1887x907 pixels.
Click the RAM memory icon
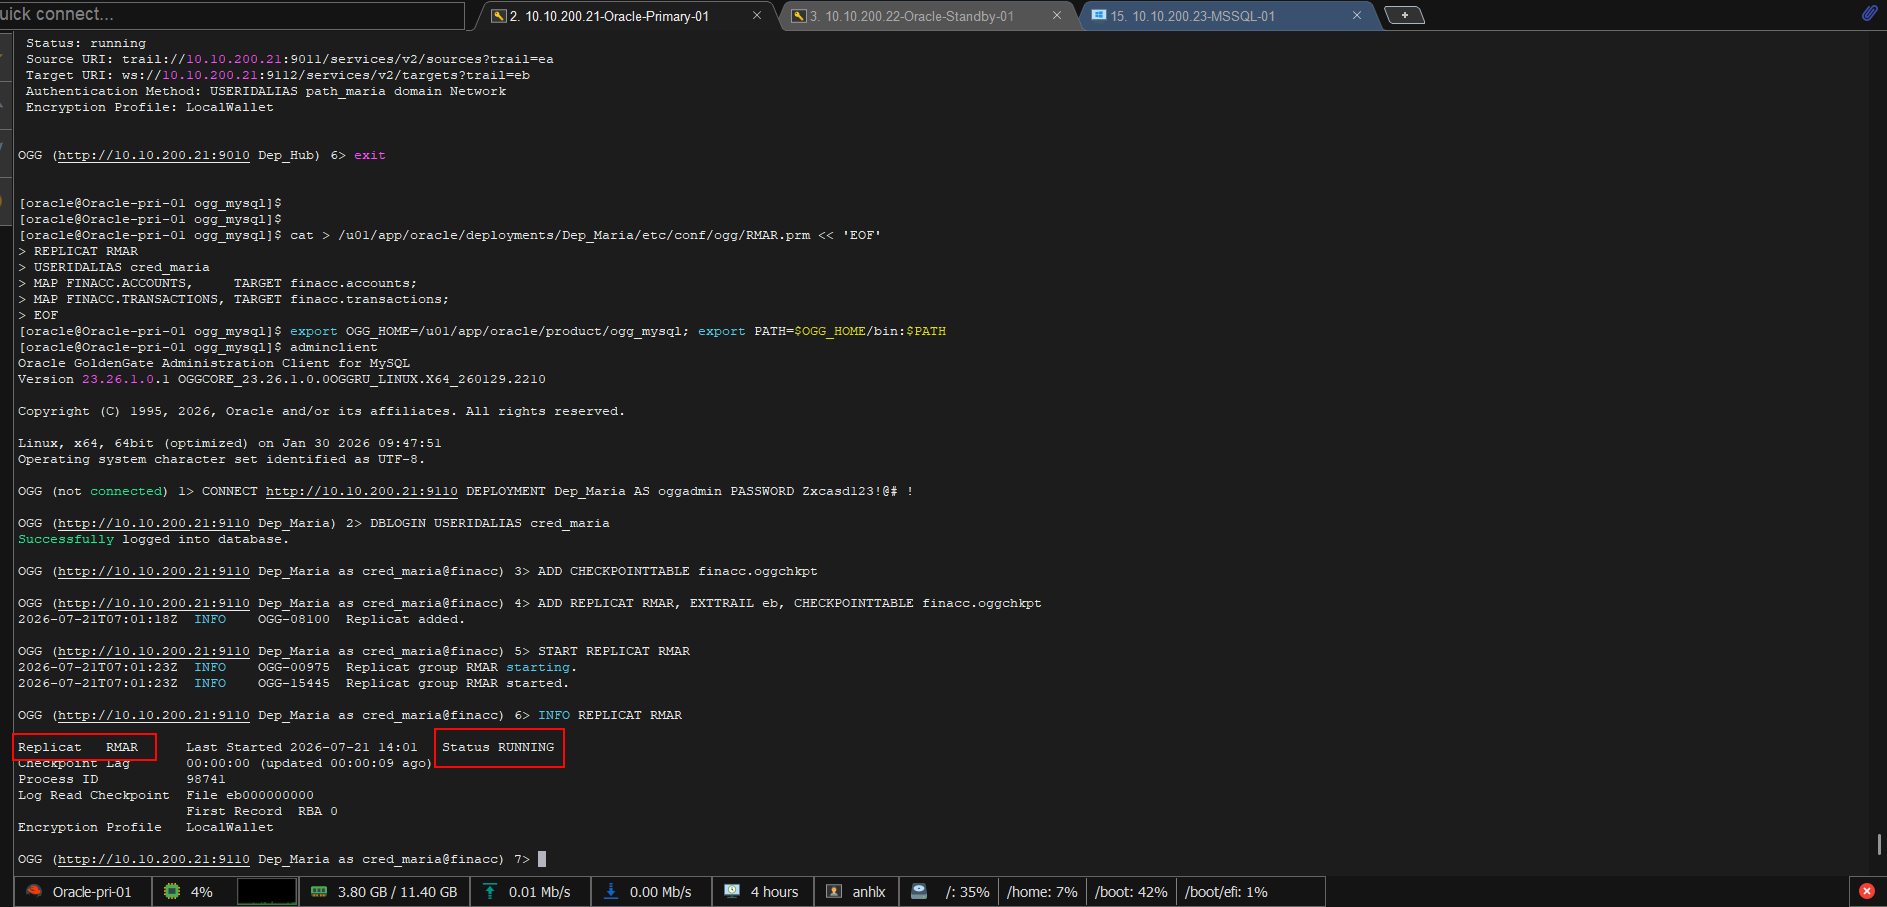click(x=319, y=891)
